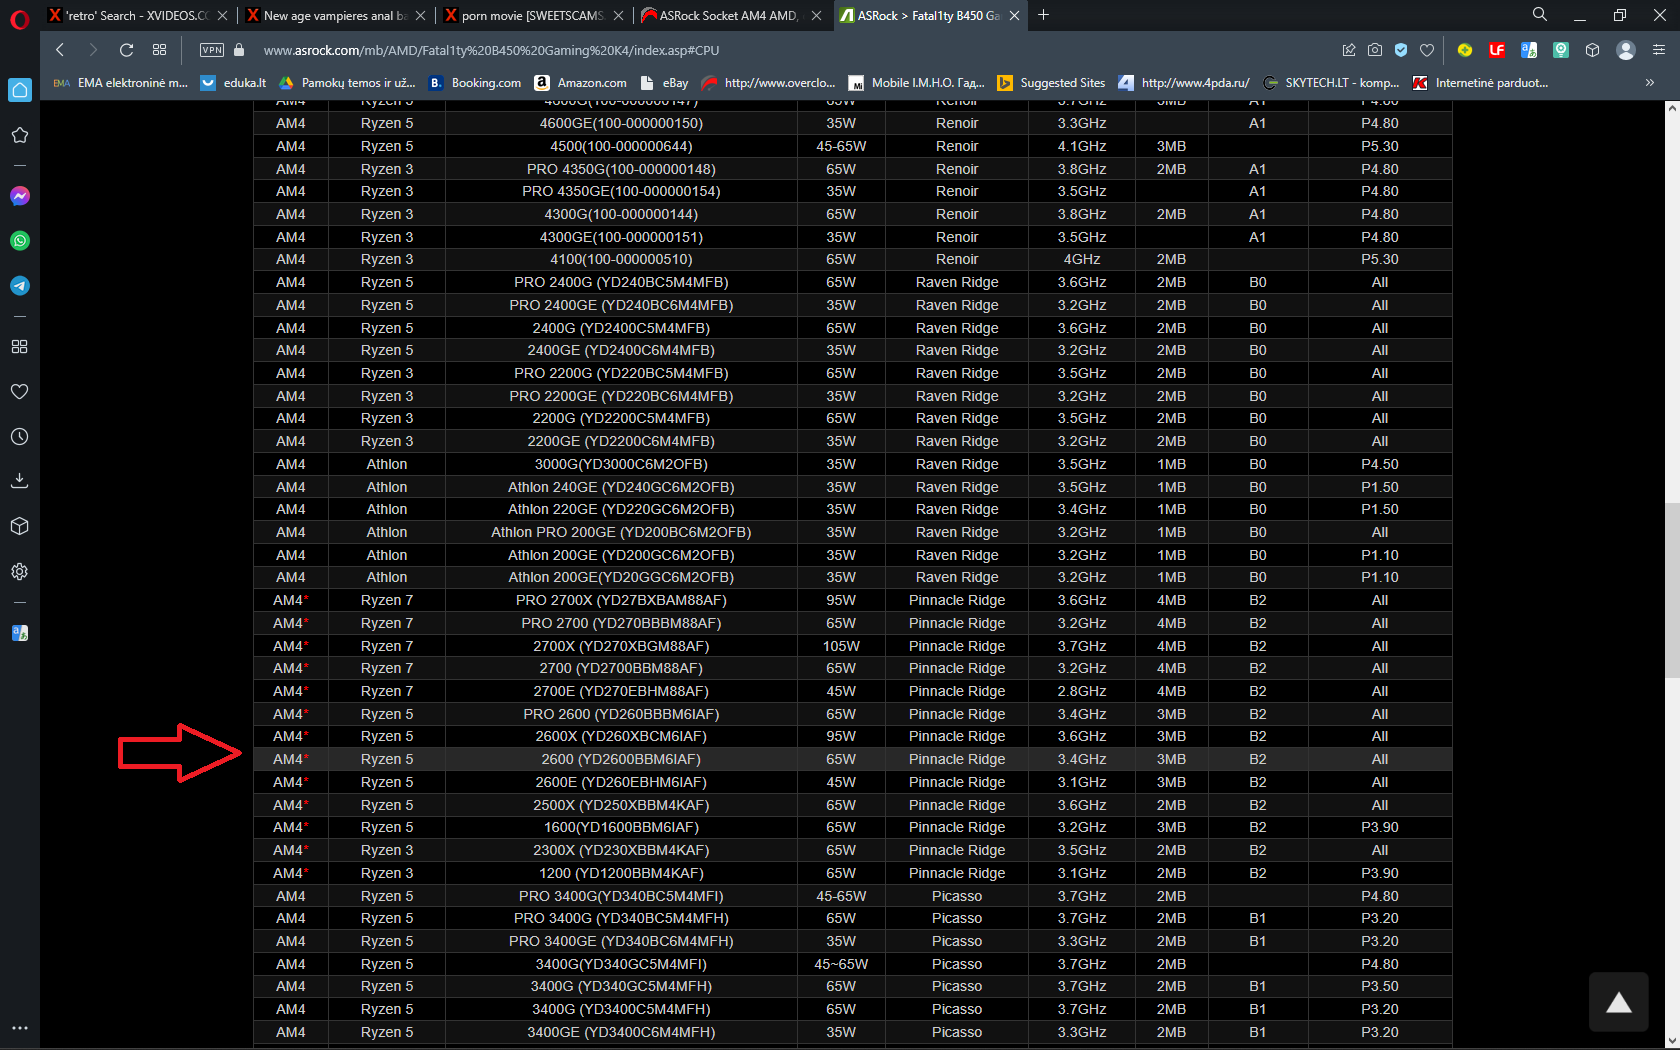The width and height of the screenshot is (1680, 1050).
Task: Open History clock in the sidebar
Action: (x=20, y=437)
